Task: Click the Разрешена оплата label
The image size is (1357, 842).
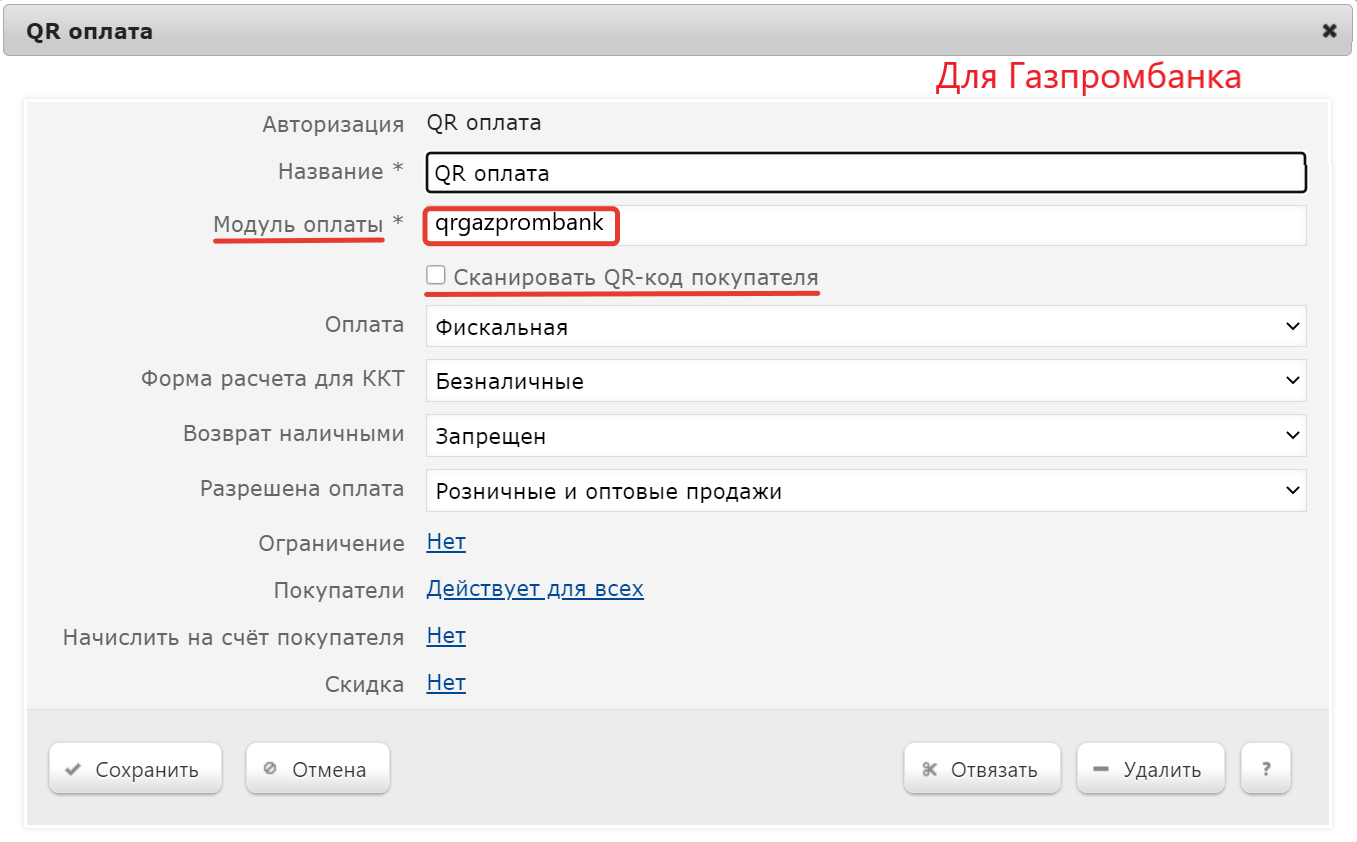Action: click(x=302, y=489)
